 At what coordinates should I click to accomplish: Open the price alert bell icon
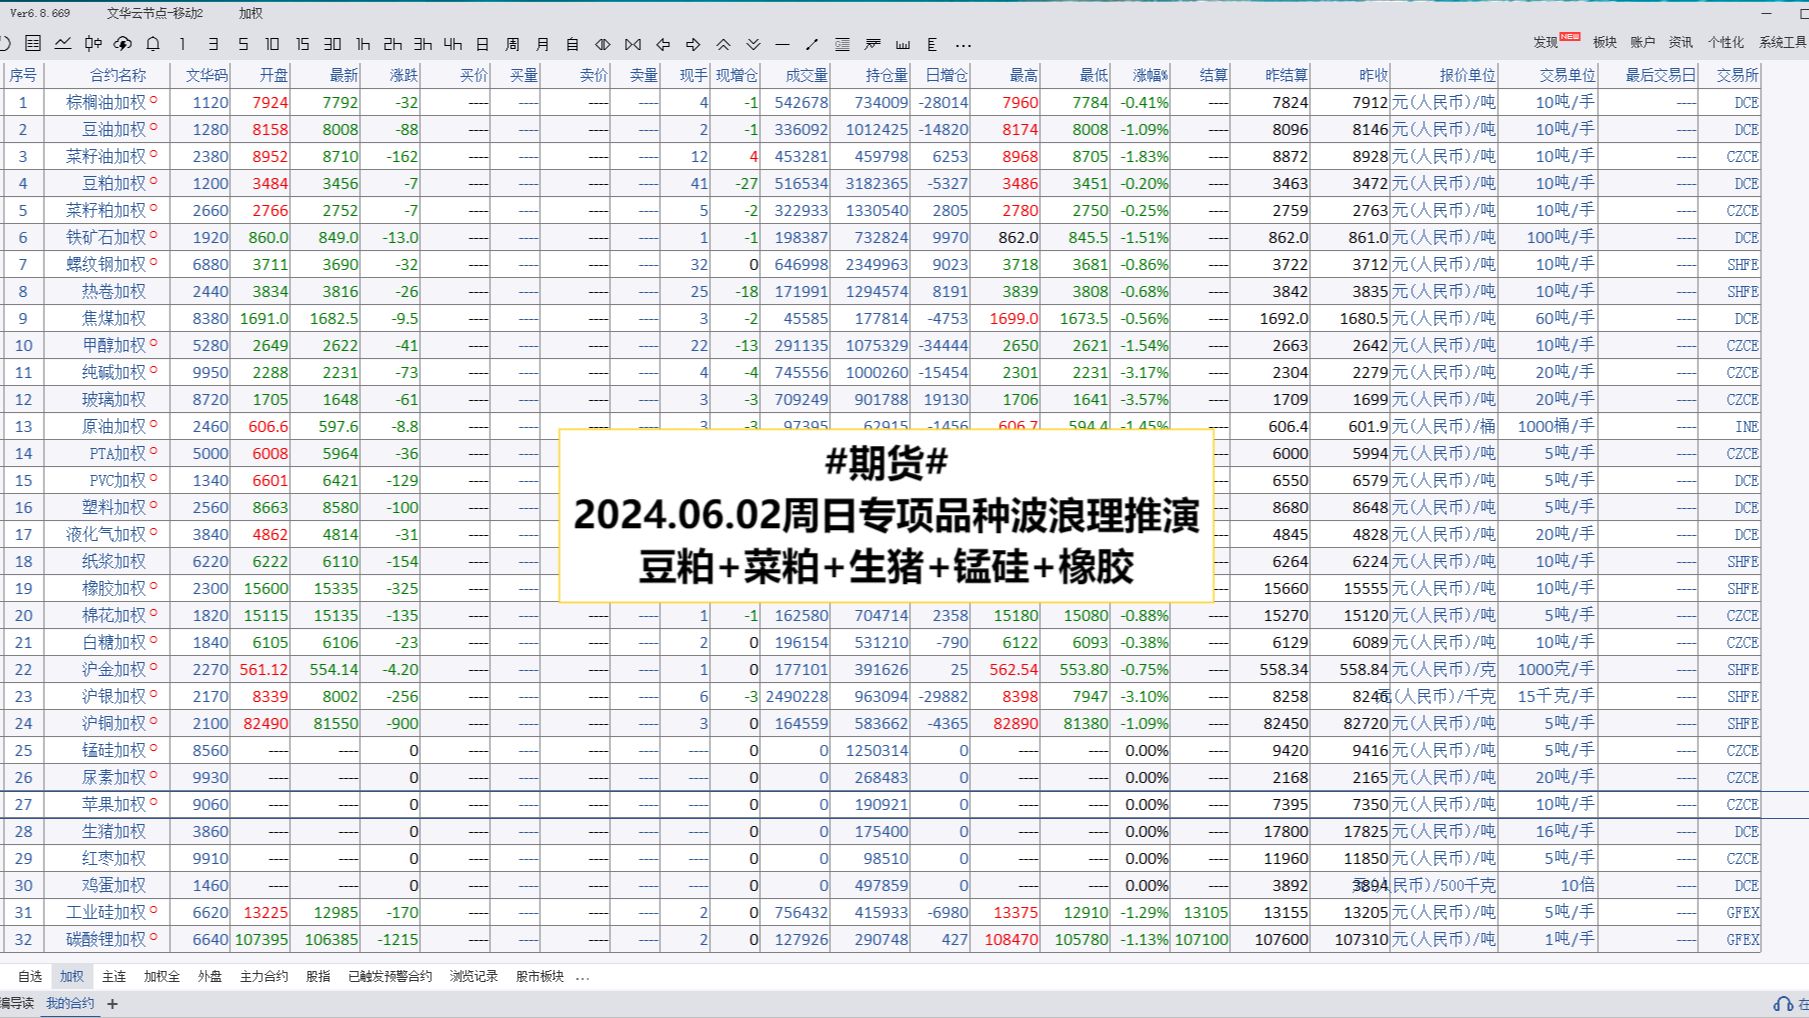click(153, 43)
